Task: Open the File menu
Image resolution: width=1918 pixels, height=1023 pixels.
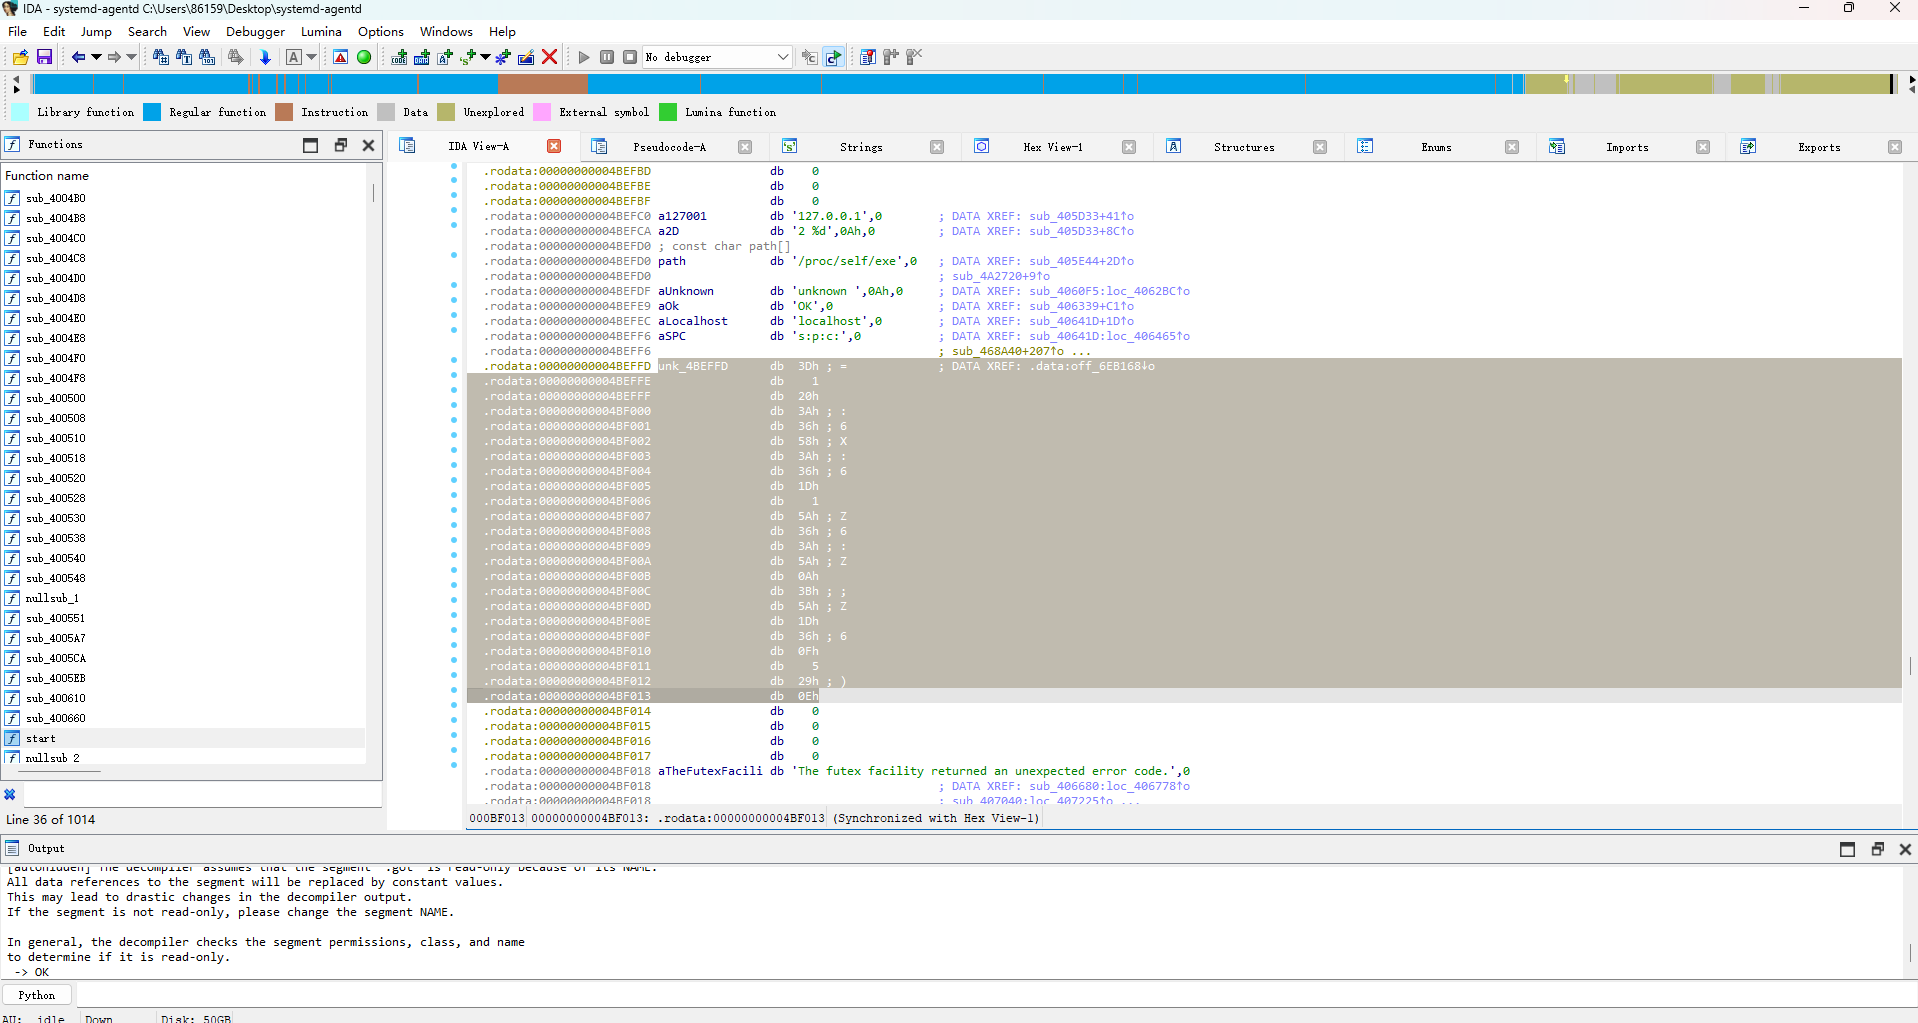Action: (18, 31)
